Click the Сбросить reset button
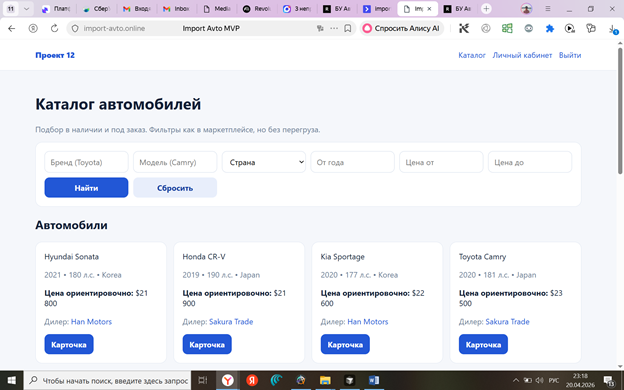 (175, 187)
